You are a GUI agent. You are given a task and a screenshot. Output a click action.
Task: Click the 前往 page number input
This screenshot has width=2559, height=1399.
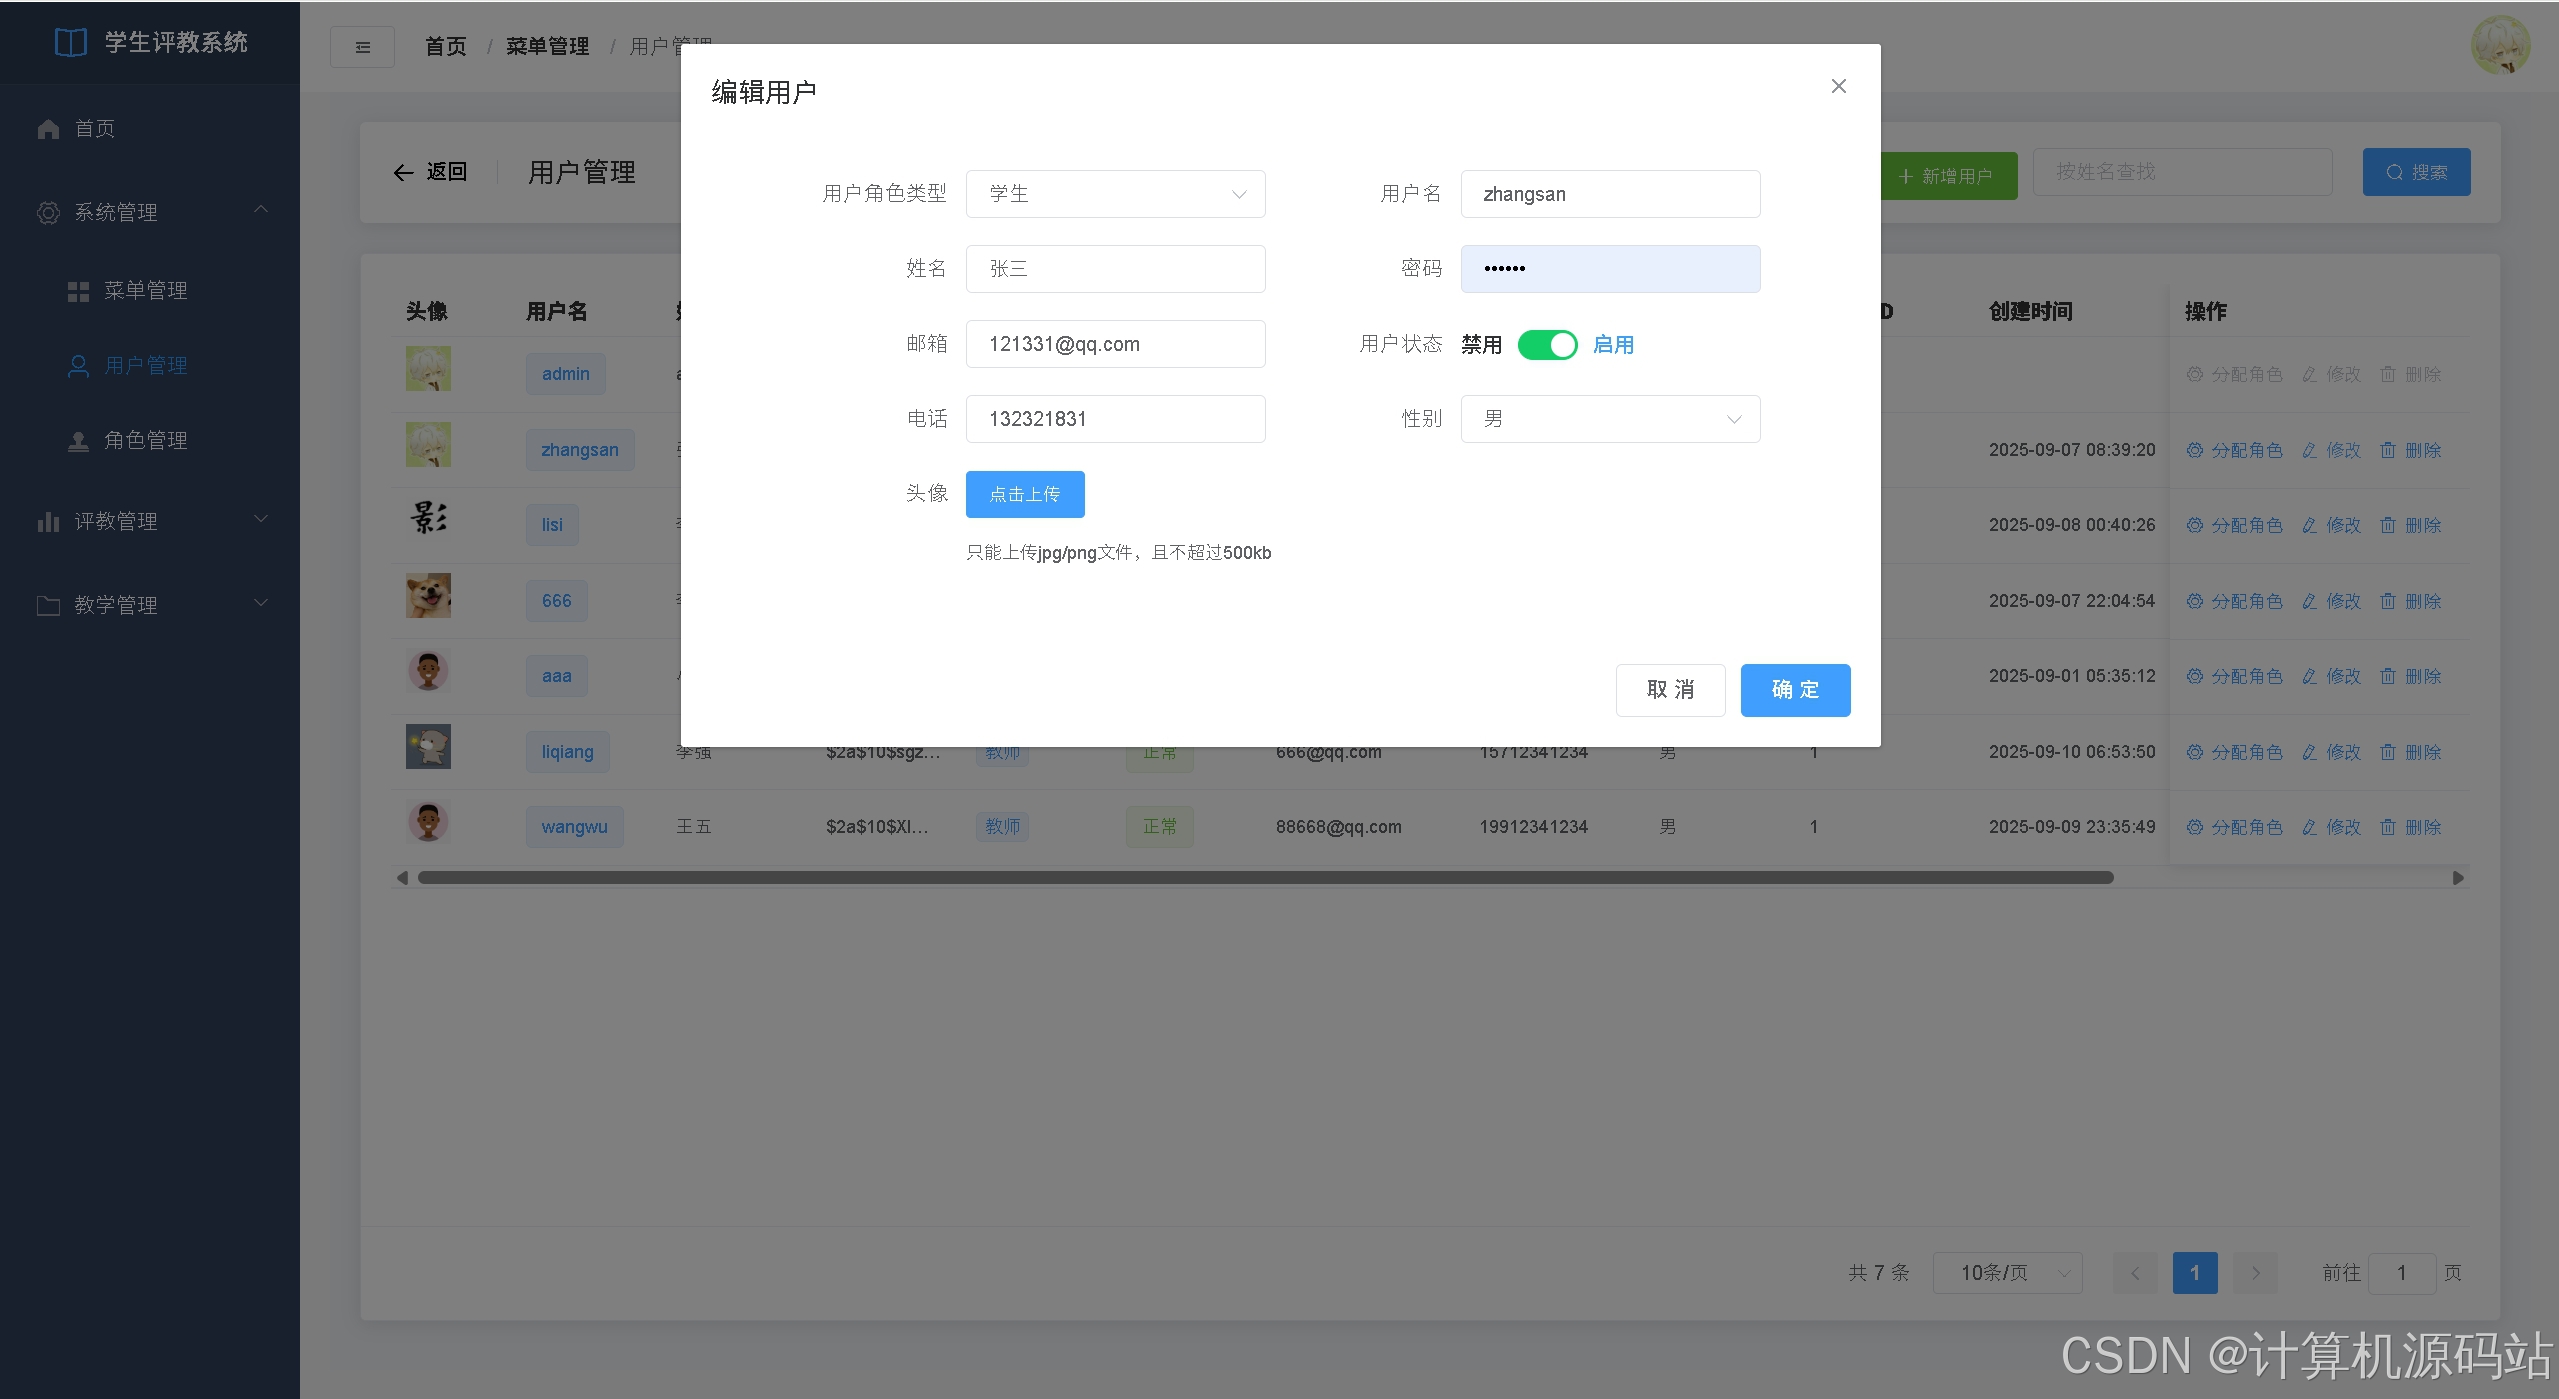click(x=2401, y=1273)
